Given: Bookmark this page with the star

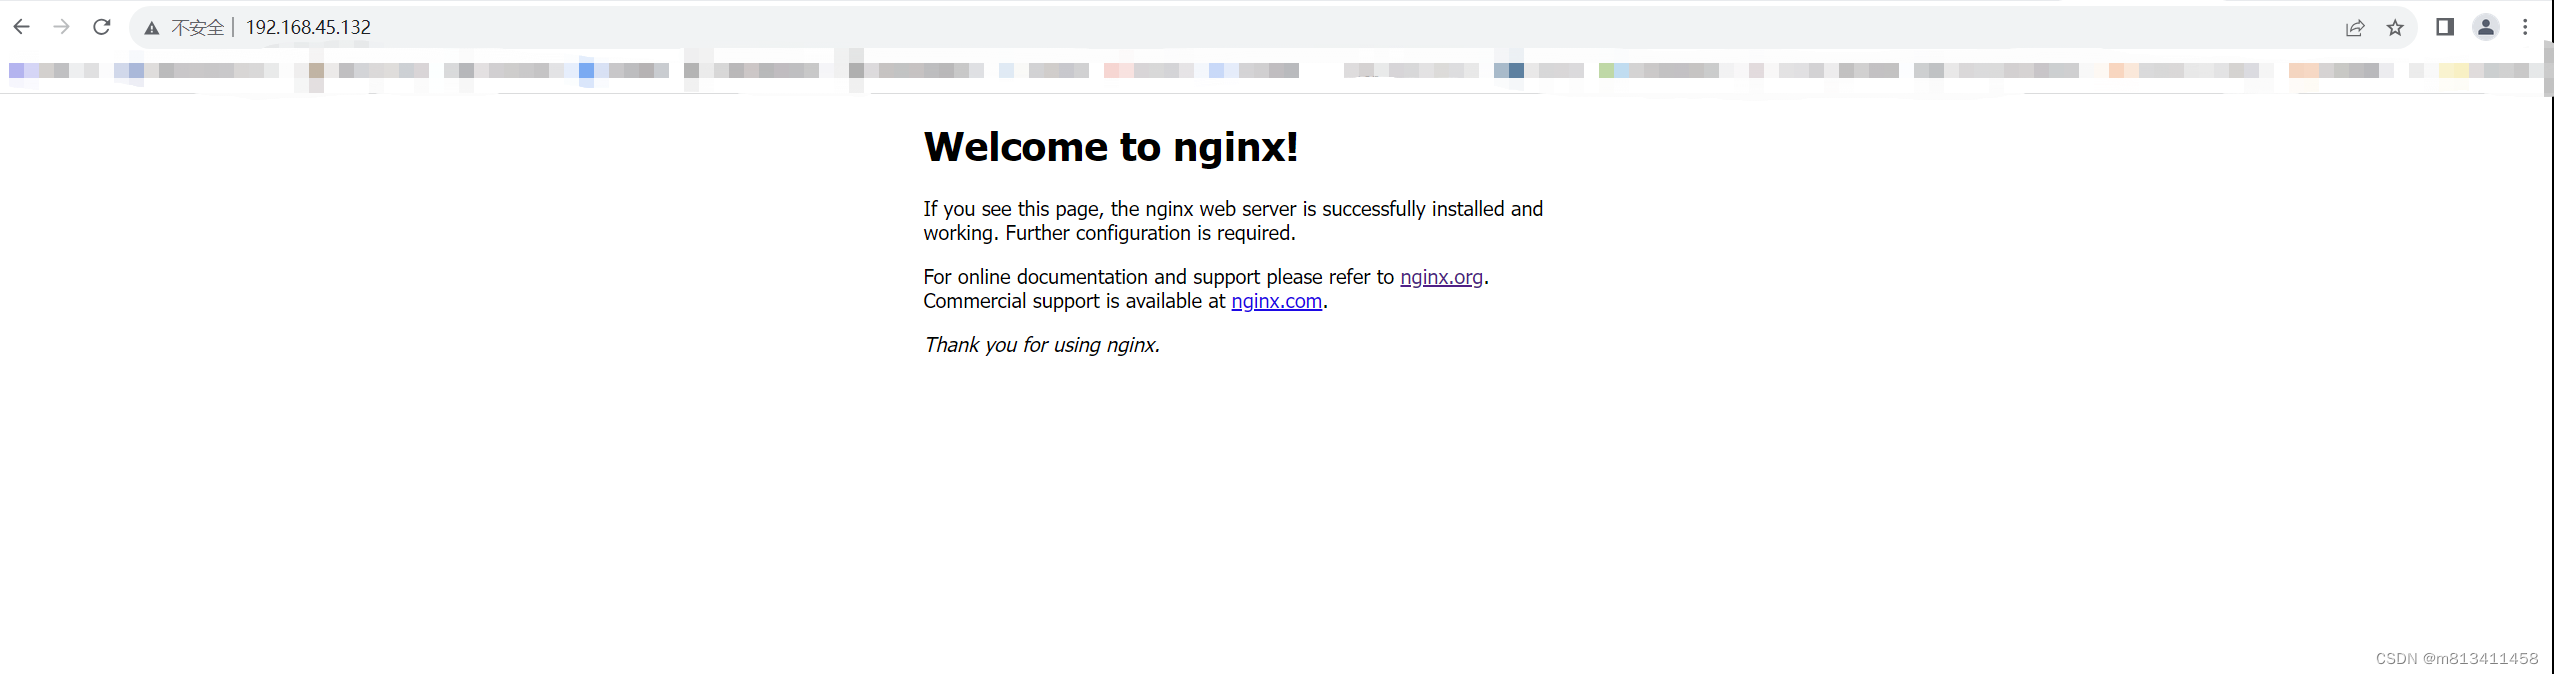Looking at the screenshot, I should point(2395,28).
